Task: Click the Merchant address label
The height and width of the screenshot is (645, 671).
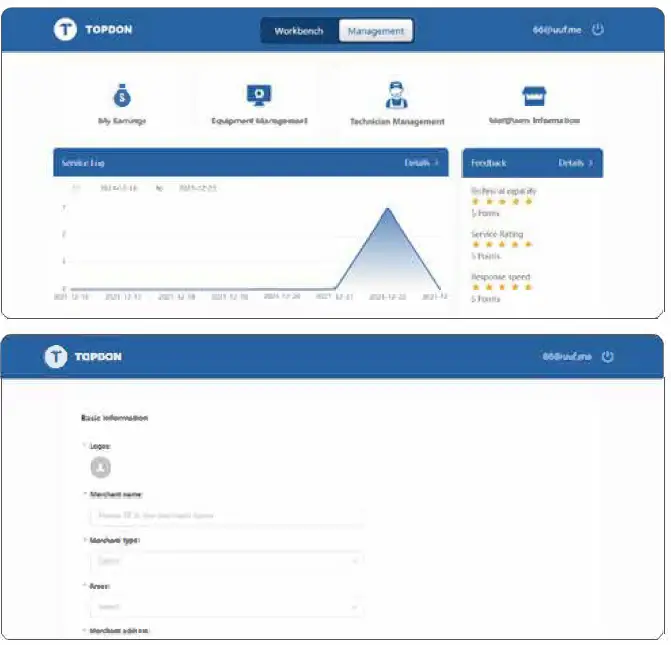Action: point(119,631)
